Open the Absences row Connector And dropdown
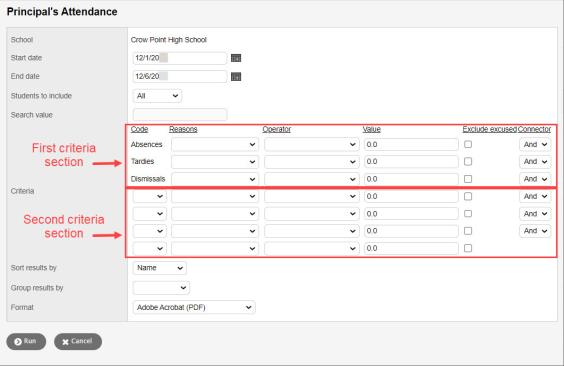 pos(535,145)
